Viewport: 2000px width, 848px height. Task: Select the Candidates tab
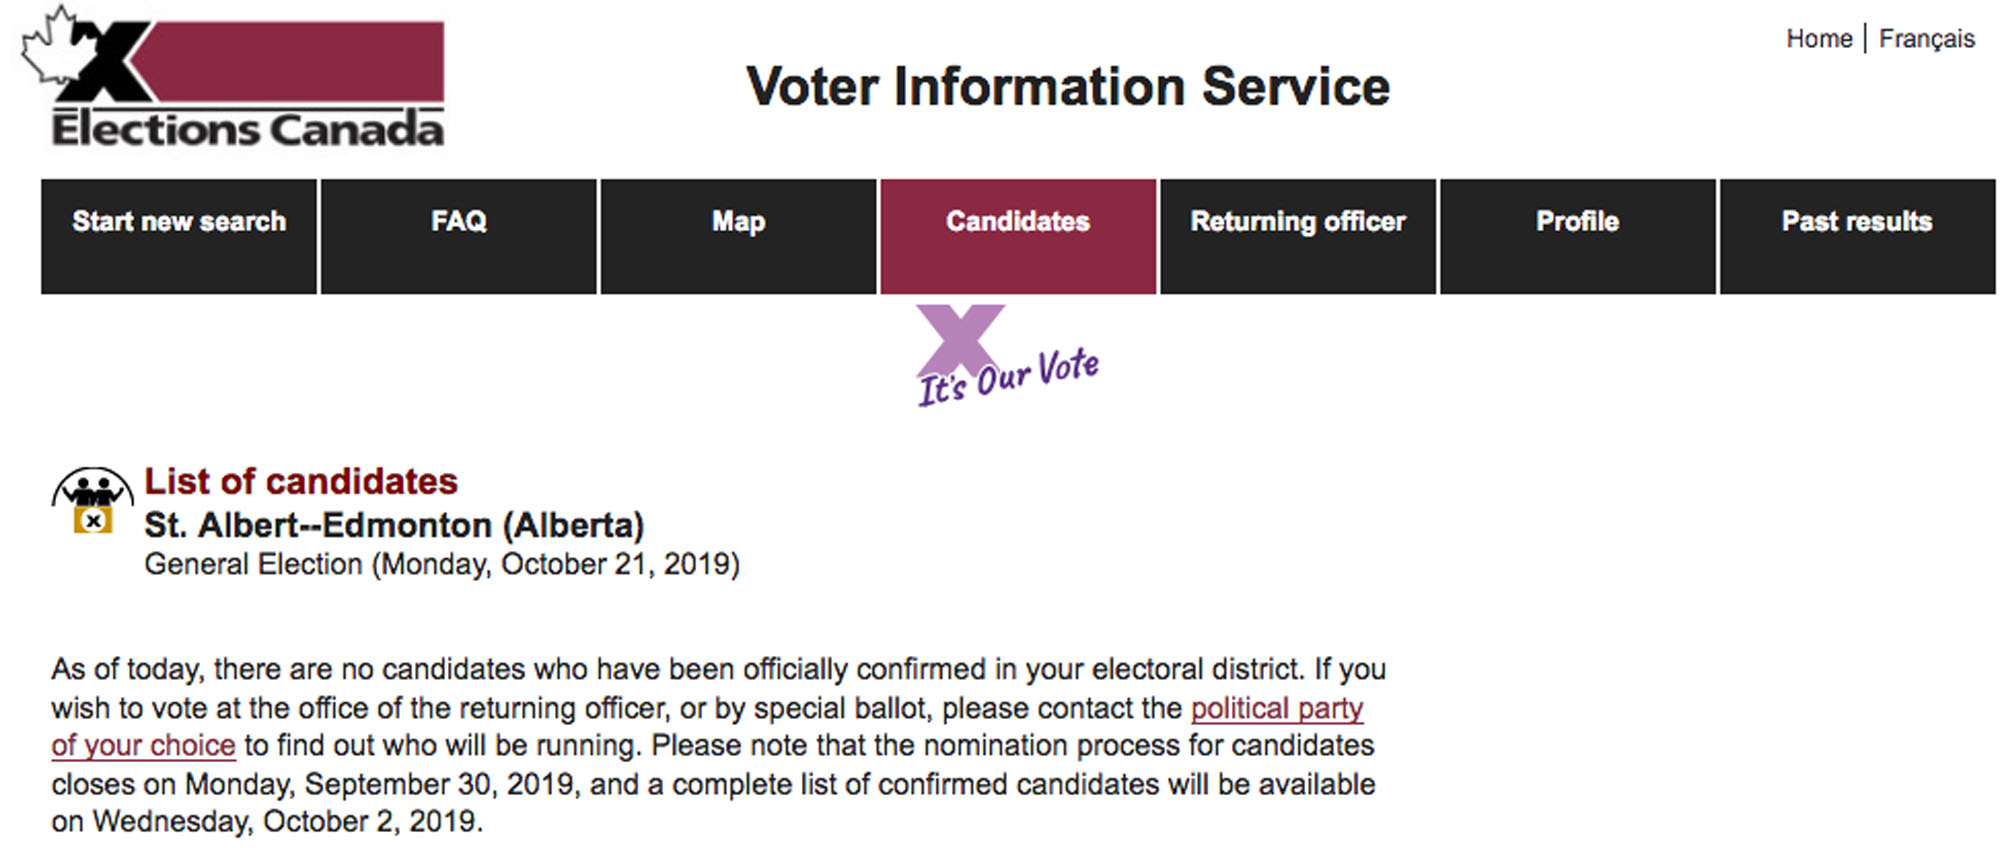click(x=1018, y=237)
